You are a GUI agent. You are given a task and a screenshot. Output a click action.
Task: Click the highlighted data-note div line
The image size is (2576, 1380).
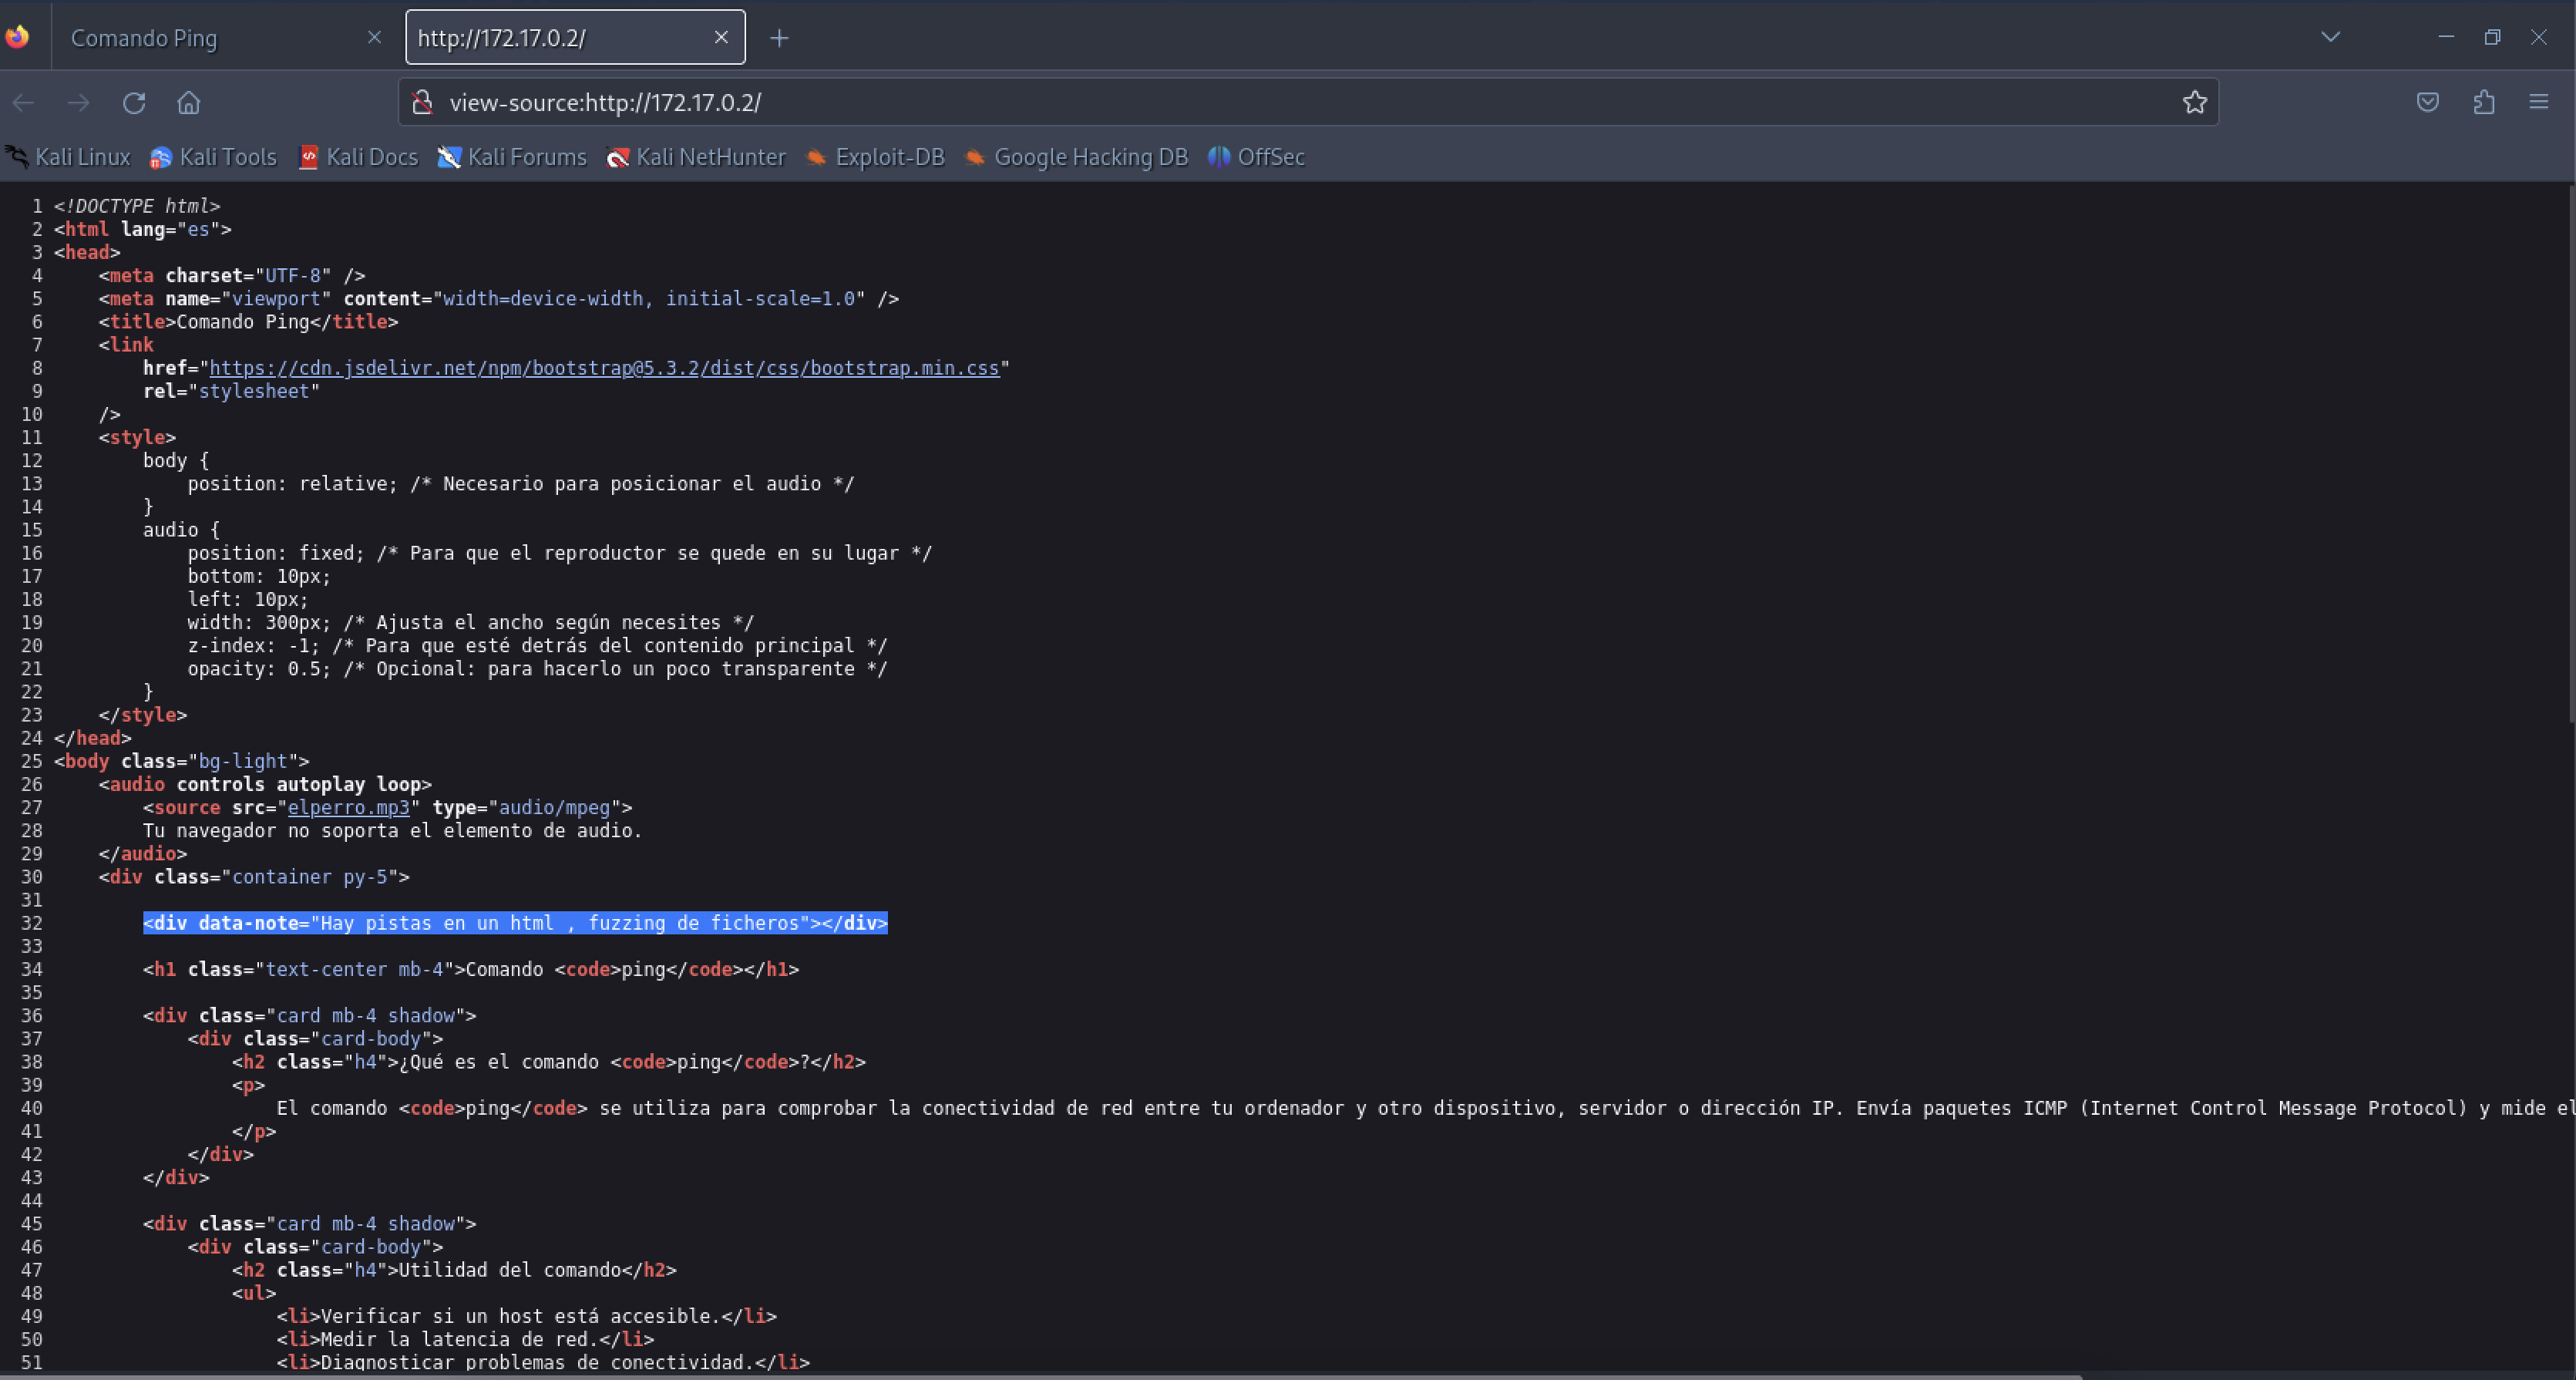tap(515, 923)
